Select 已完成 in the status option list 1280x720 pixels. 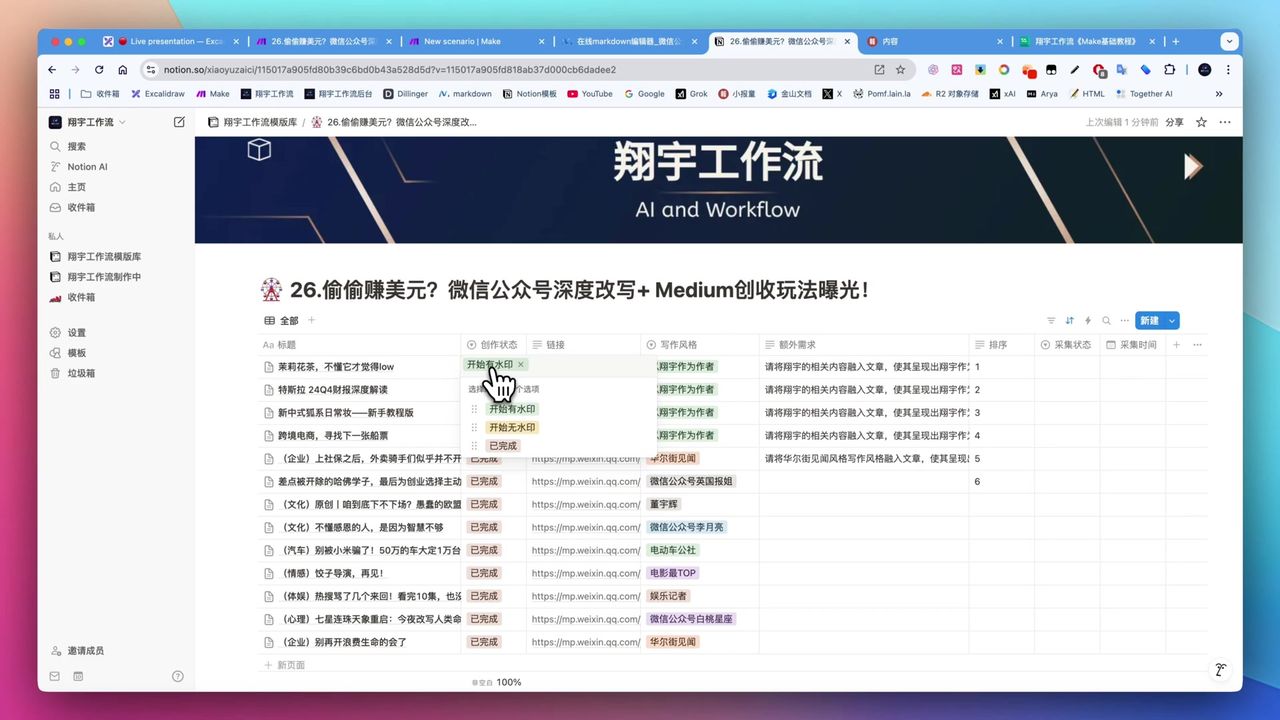(x=503, y=445)
